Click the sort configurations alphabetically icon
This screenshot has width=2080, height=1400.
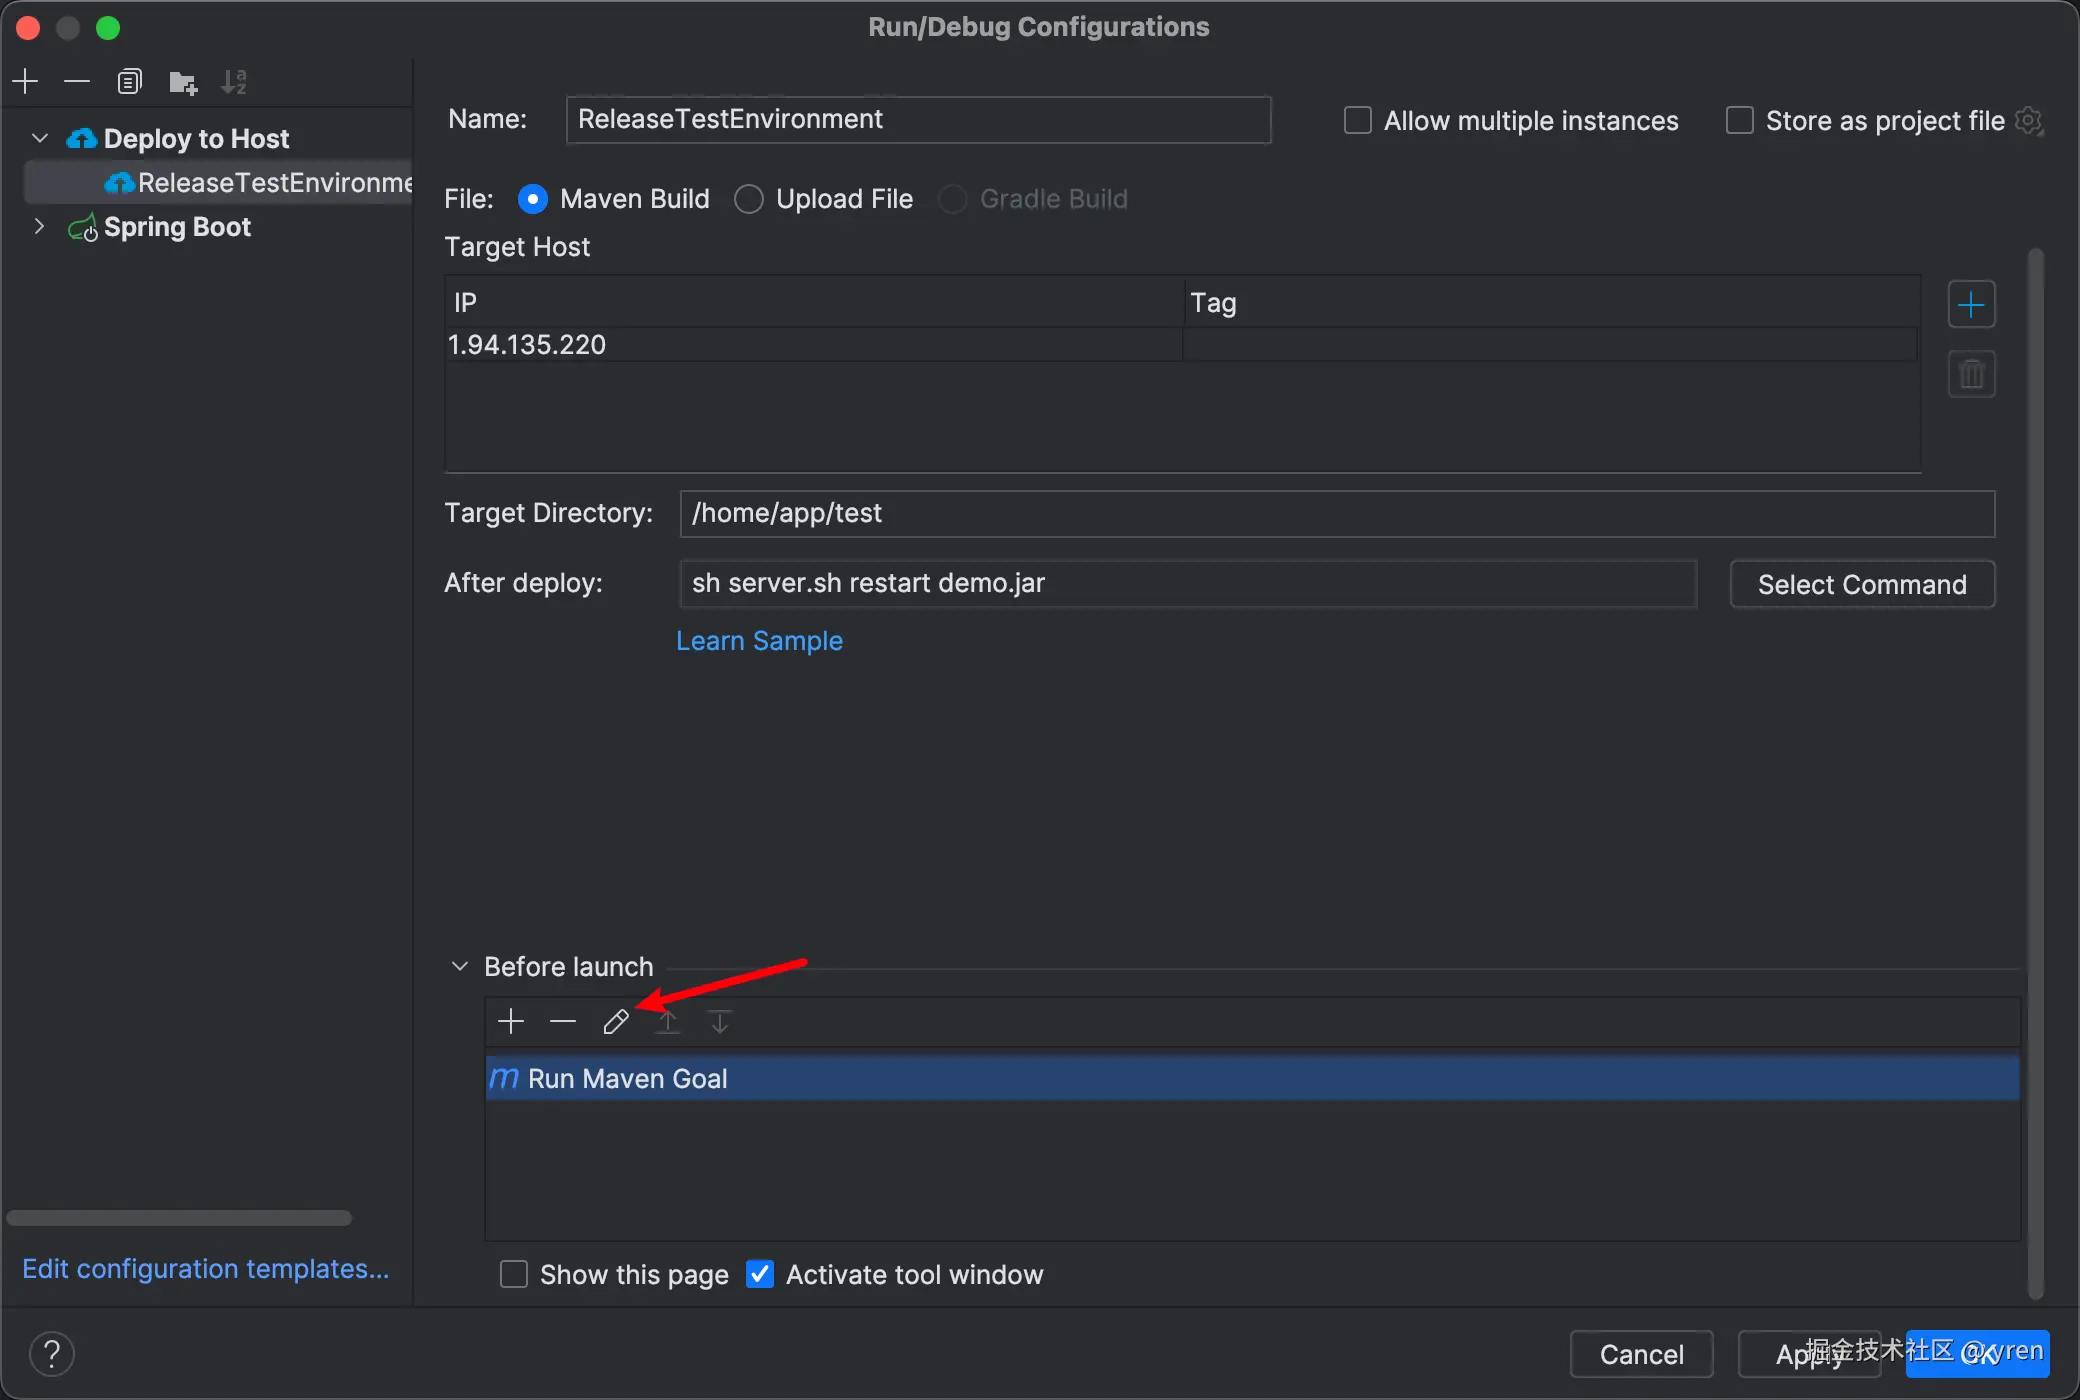click(234, 82)
